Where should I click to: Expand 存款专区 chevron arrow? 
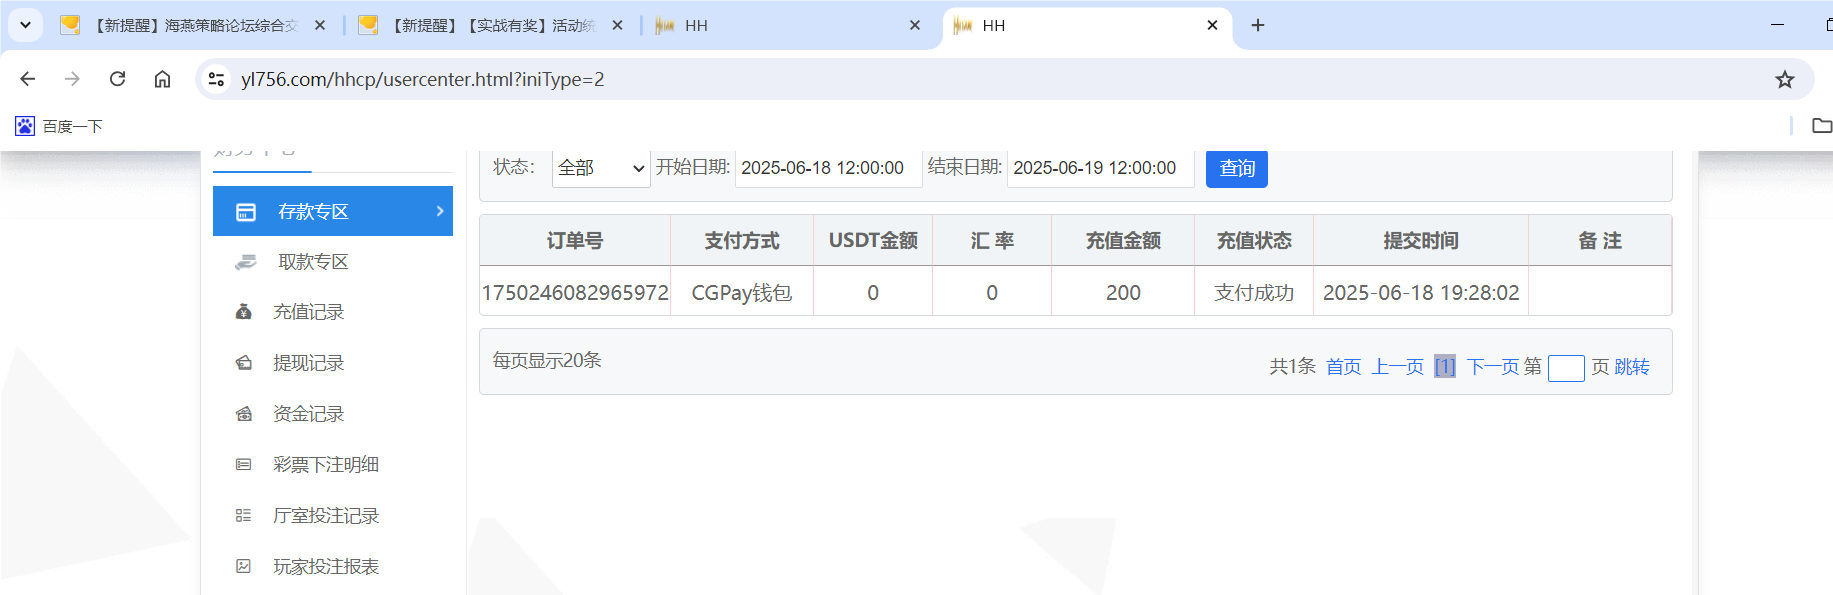(440, 211)
